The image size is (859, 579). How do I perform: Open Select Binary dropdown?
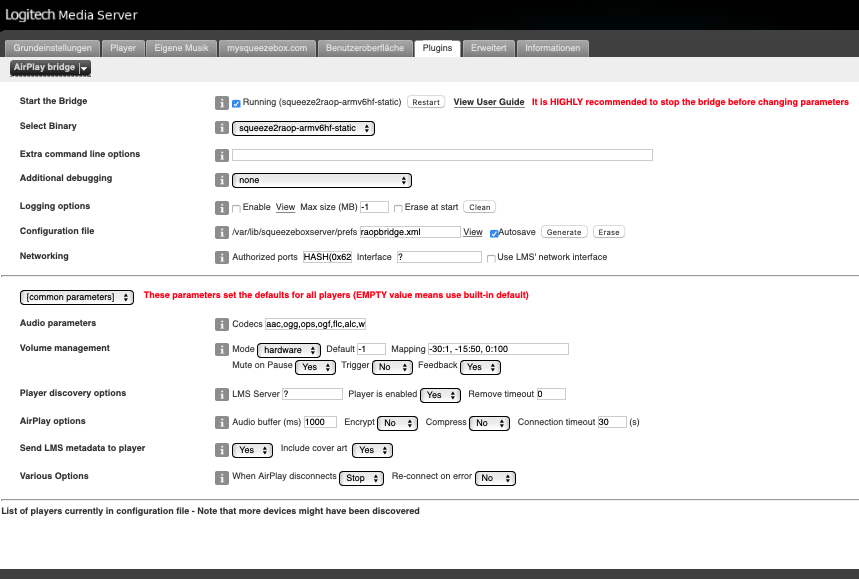click(x=303, y=128)
